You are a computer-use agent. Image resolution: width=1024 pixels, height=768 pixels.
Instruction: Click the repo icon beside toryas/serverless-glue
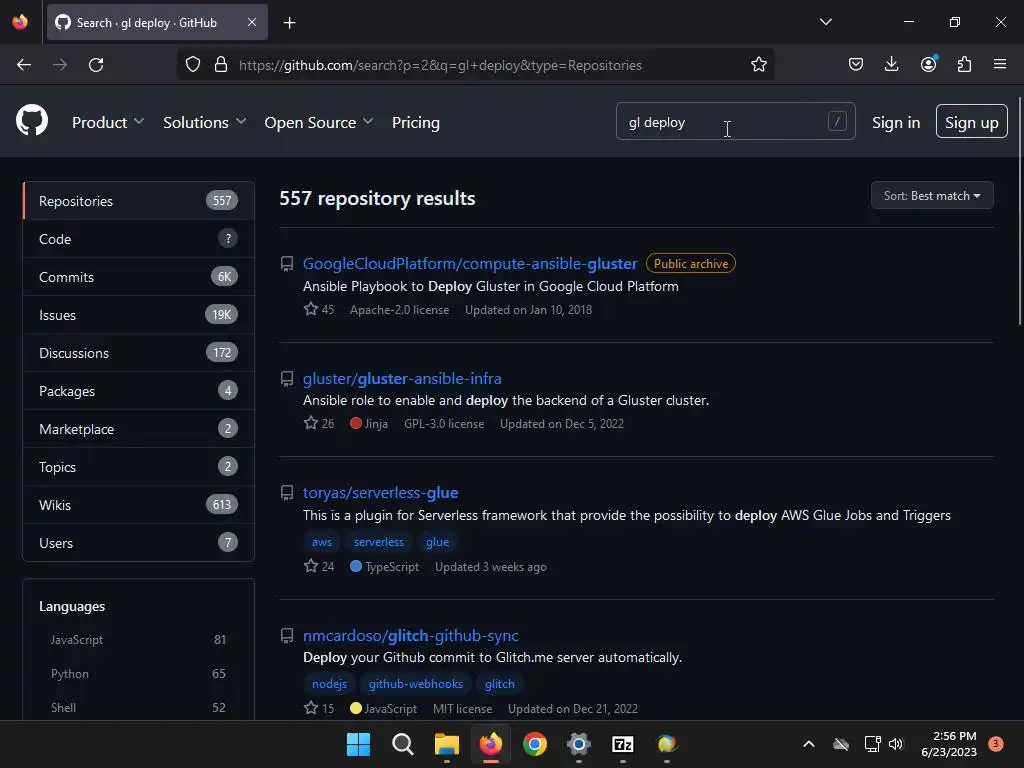(x=287, y=492)
